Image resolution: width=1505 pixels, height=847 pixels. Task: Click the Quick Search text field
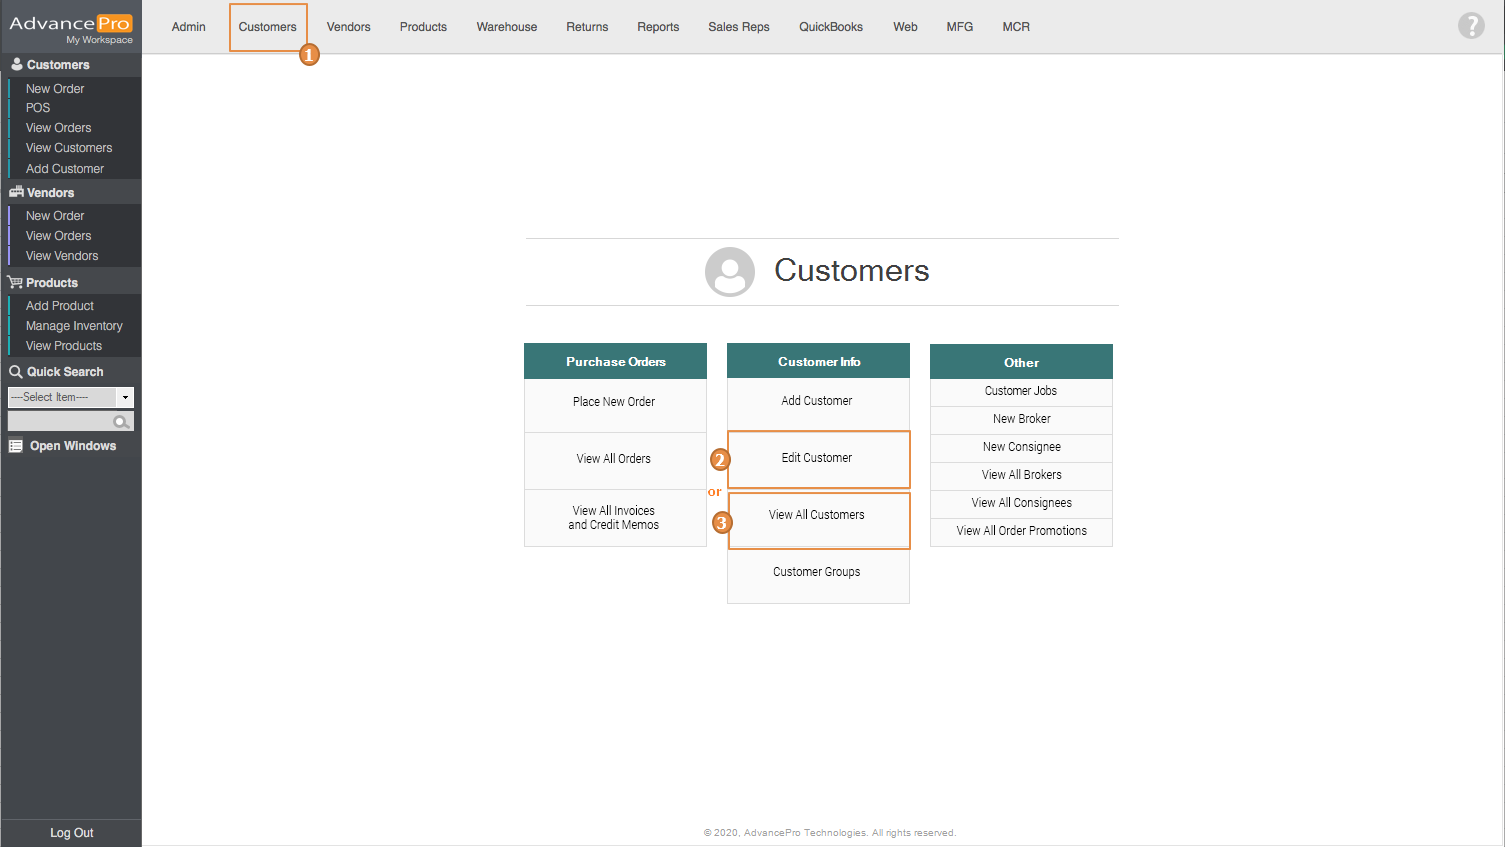click(60, 422)
